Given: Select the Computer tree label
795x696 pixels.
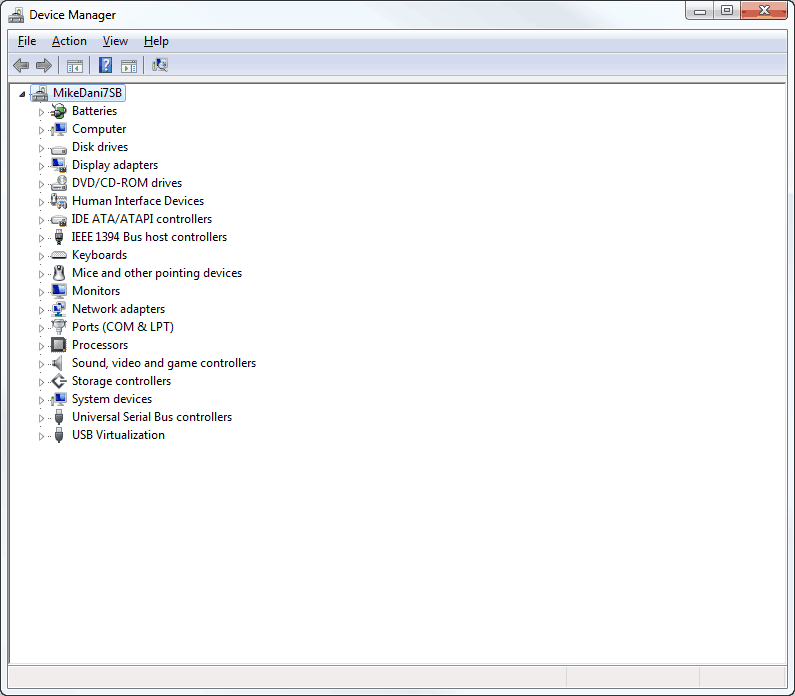Looking at the screenshot, I should pyautogui.click(x=99, y=129).
